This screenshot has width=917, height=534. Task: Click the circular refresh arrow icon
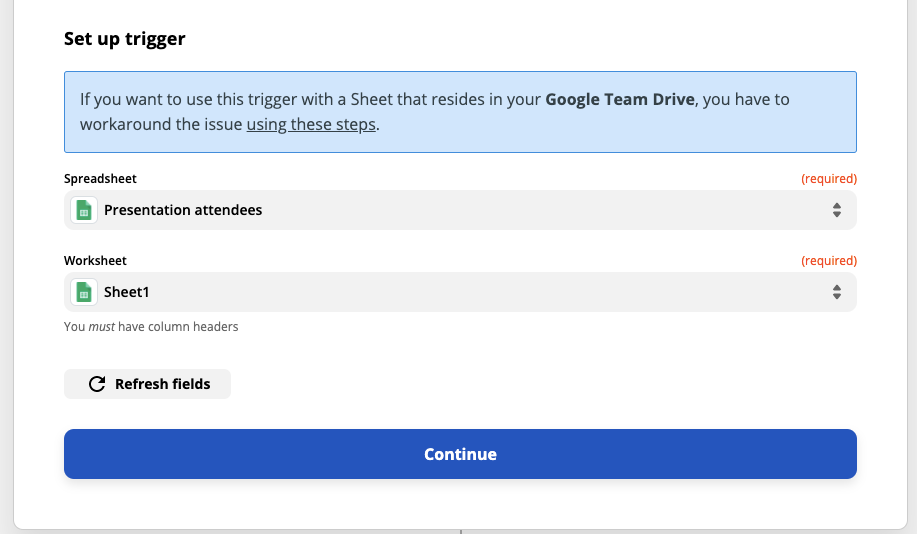(97, 384)
